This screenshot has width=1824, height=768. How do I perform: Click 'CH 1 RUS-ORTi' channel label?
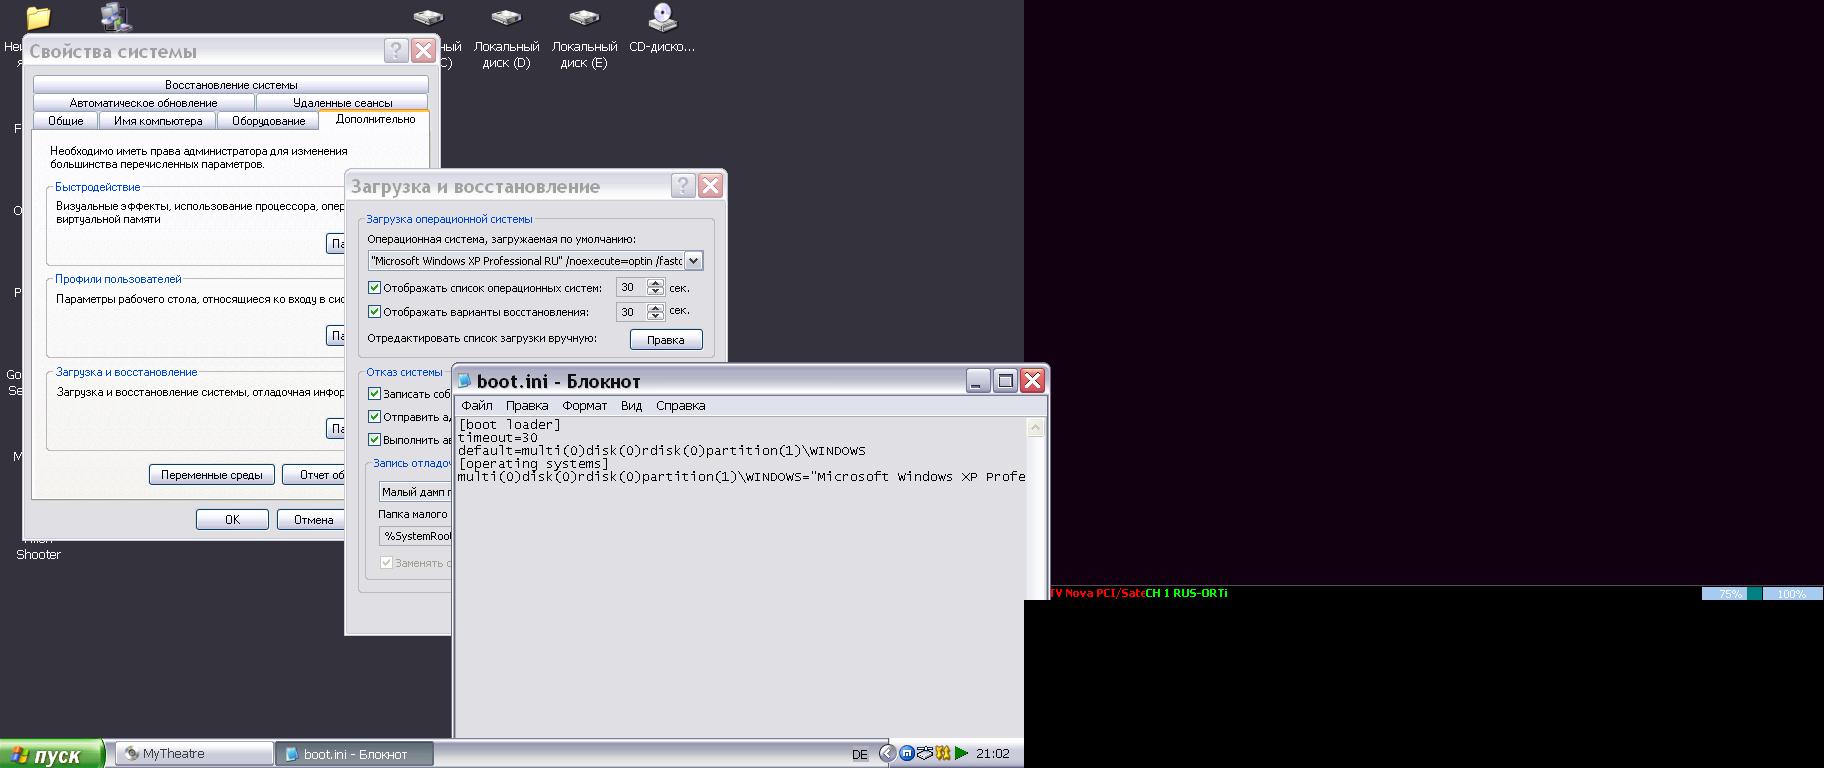pyautogui.click(x=1186, y=593)
